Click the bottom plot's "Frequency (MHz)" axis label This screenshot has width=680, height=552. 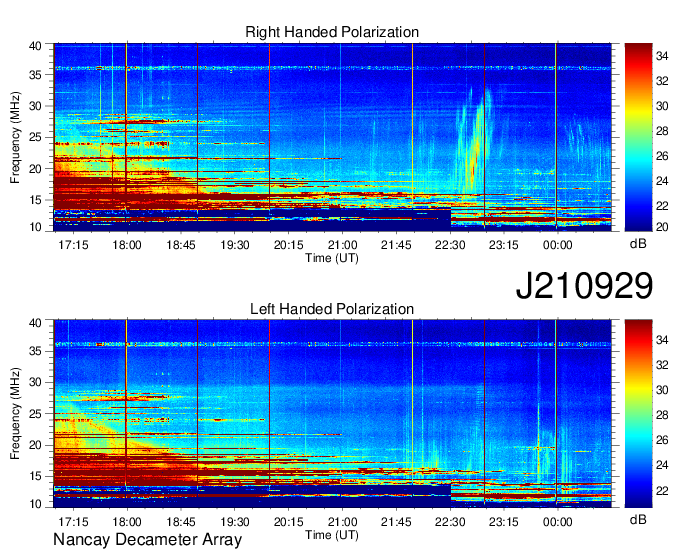coord(15,414)
